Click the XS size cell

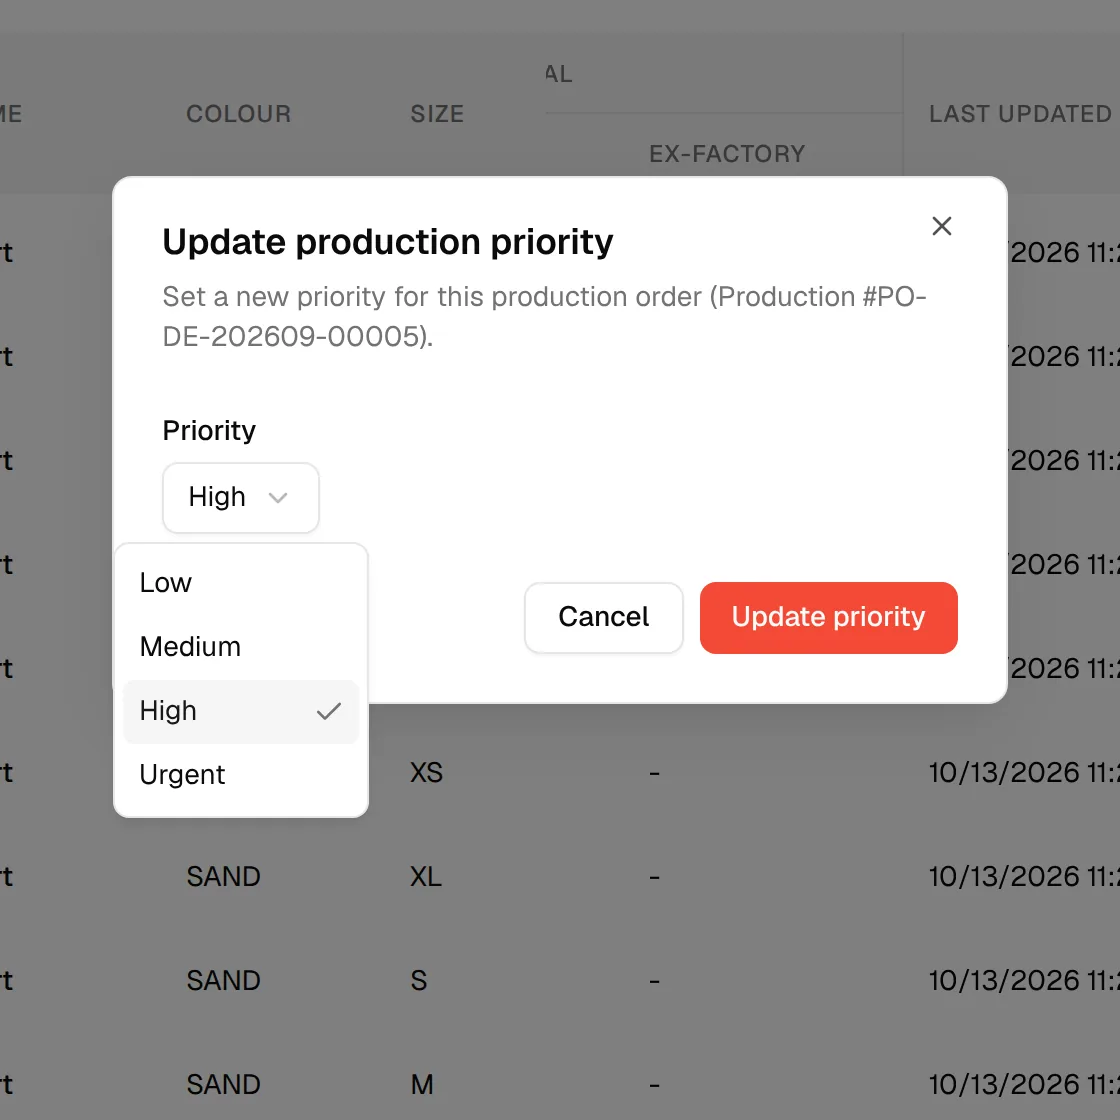tap(426, 773)
